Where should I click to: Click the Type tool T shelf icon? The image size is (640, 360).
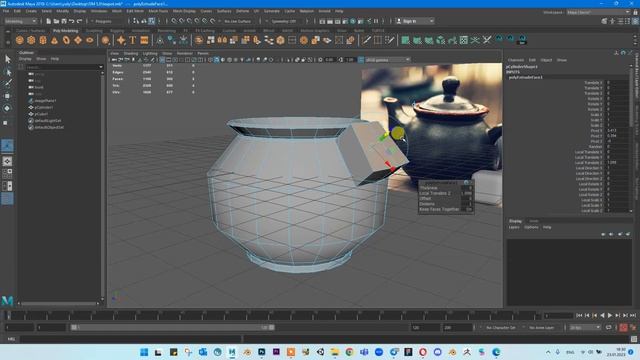(x=133, y=40)
